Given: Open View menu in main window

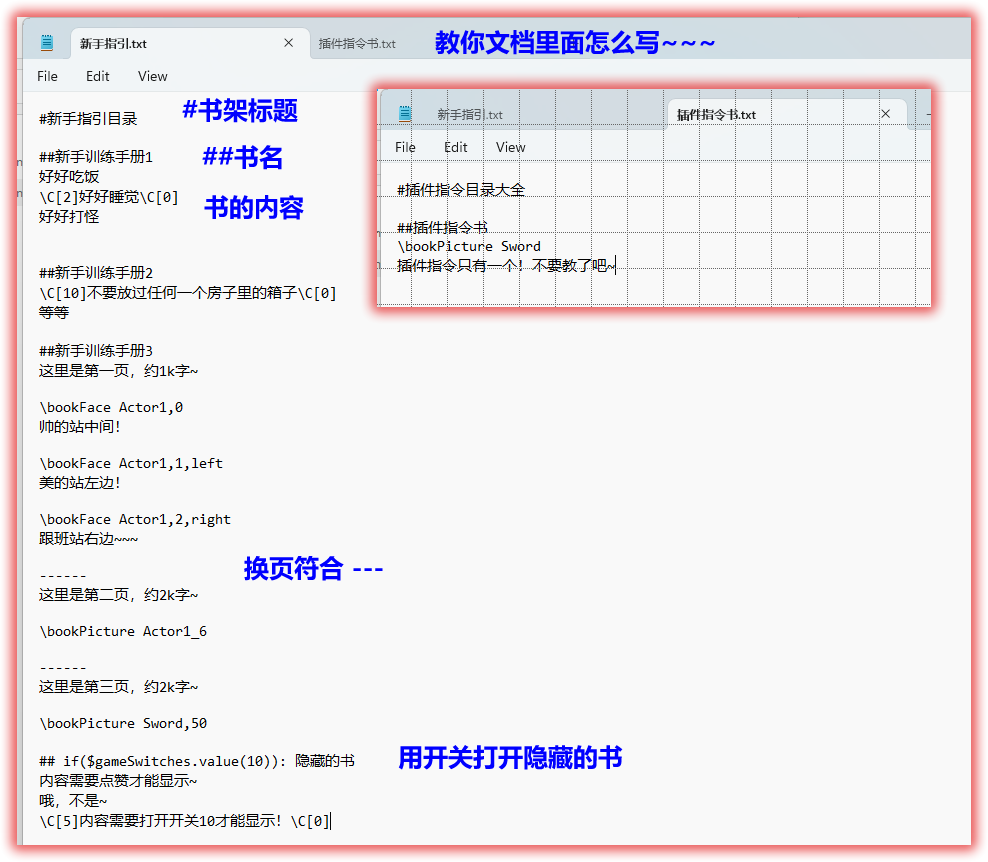Looking at the screenshot, I should (152, 76).
